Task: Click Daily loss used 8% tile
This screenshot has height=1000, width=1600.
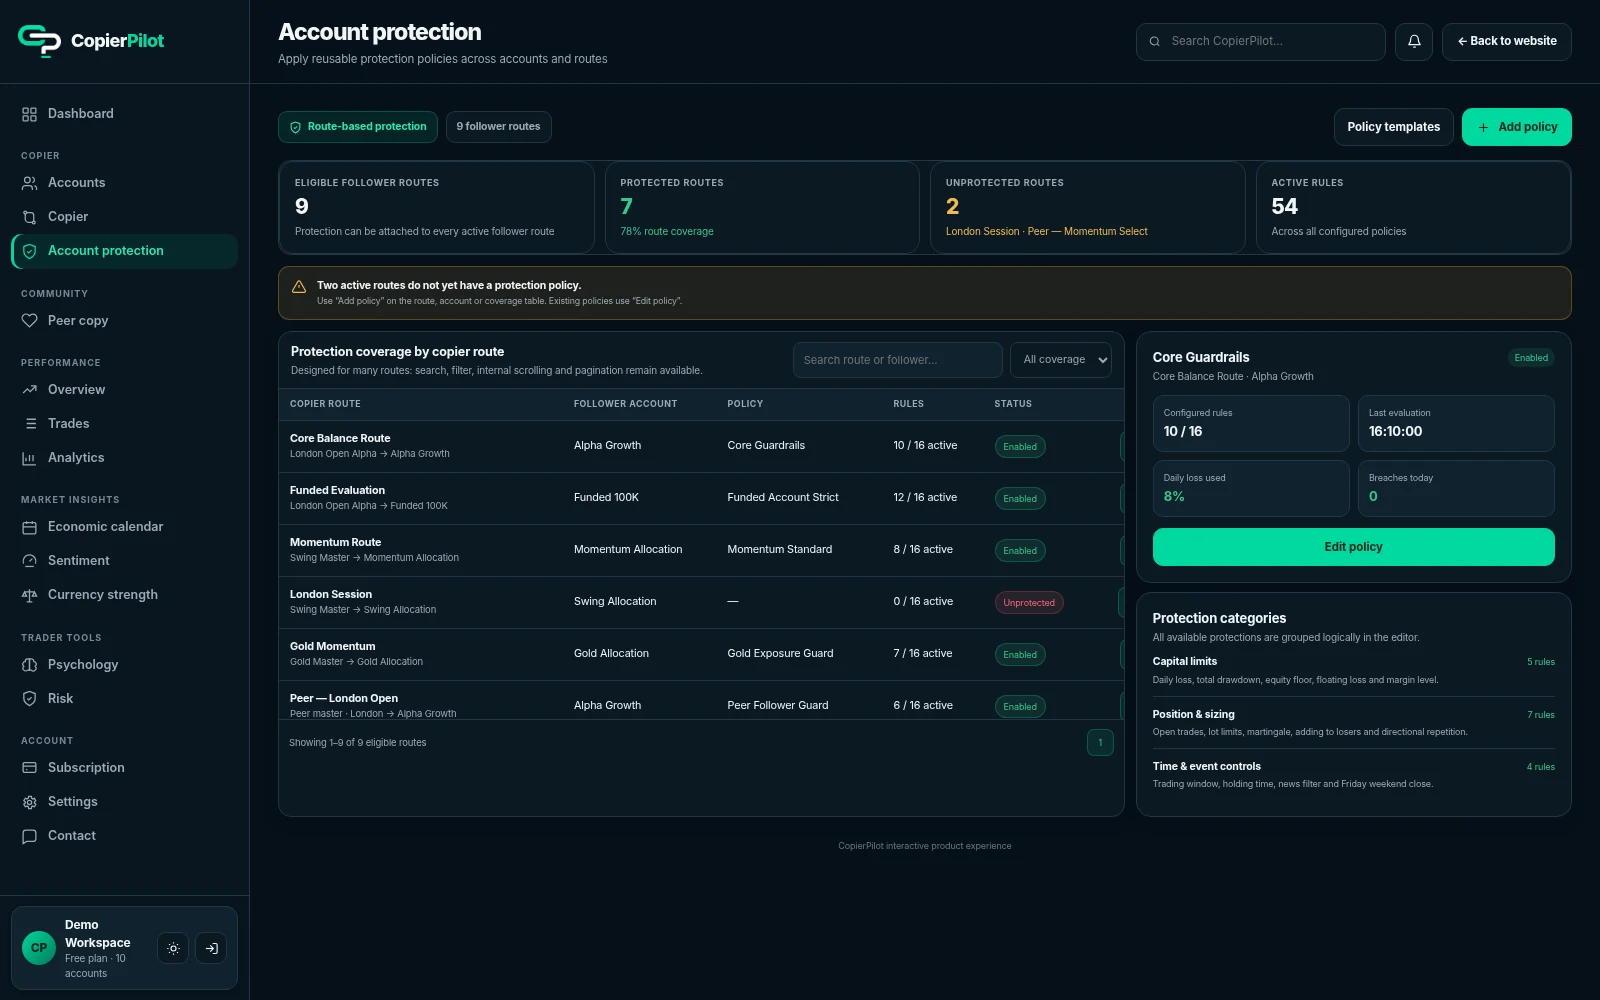Action: [1251, 488]
